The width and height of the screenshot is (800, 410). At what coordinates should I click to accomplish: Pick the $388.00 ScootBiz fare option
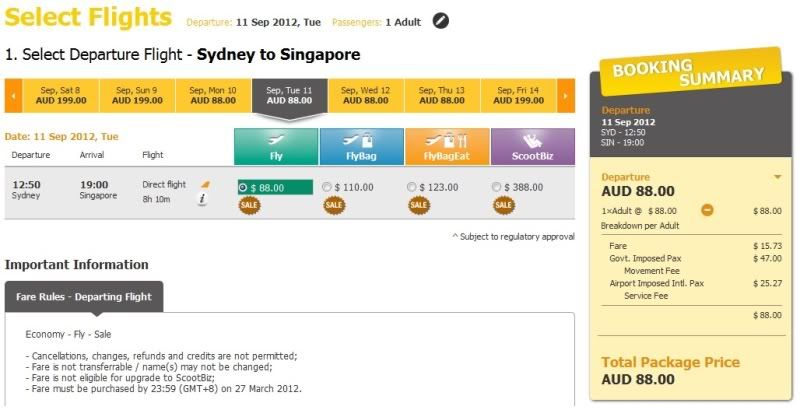click(x=497, y=187)
